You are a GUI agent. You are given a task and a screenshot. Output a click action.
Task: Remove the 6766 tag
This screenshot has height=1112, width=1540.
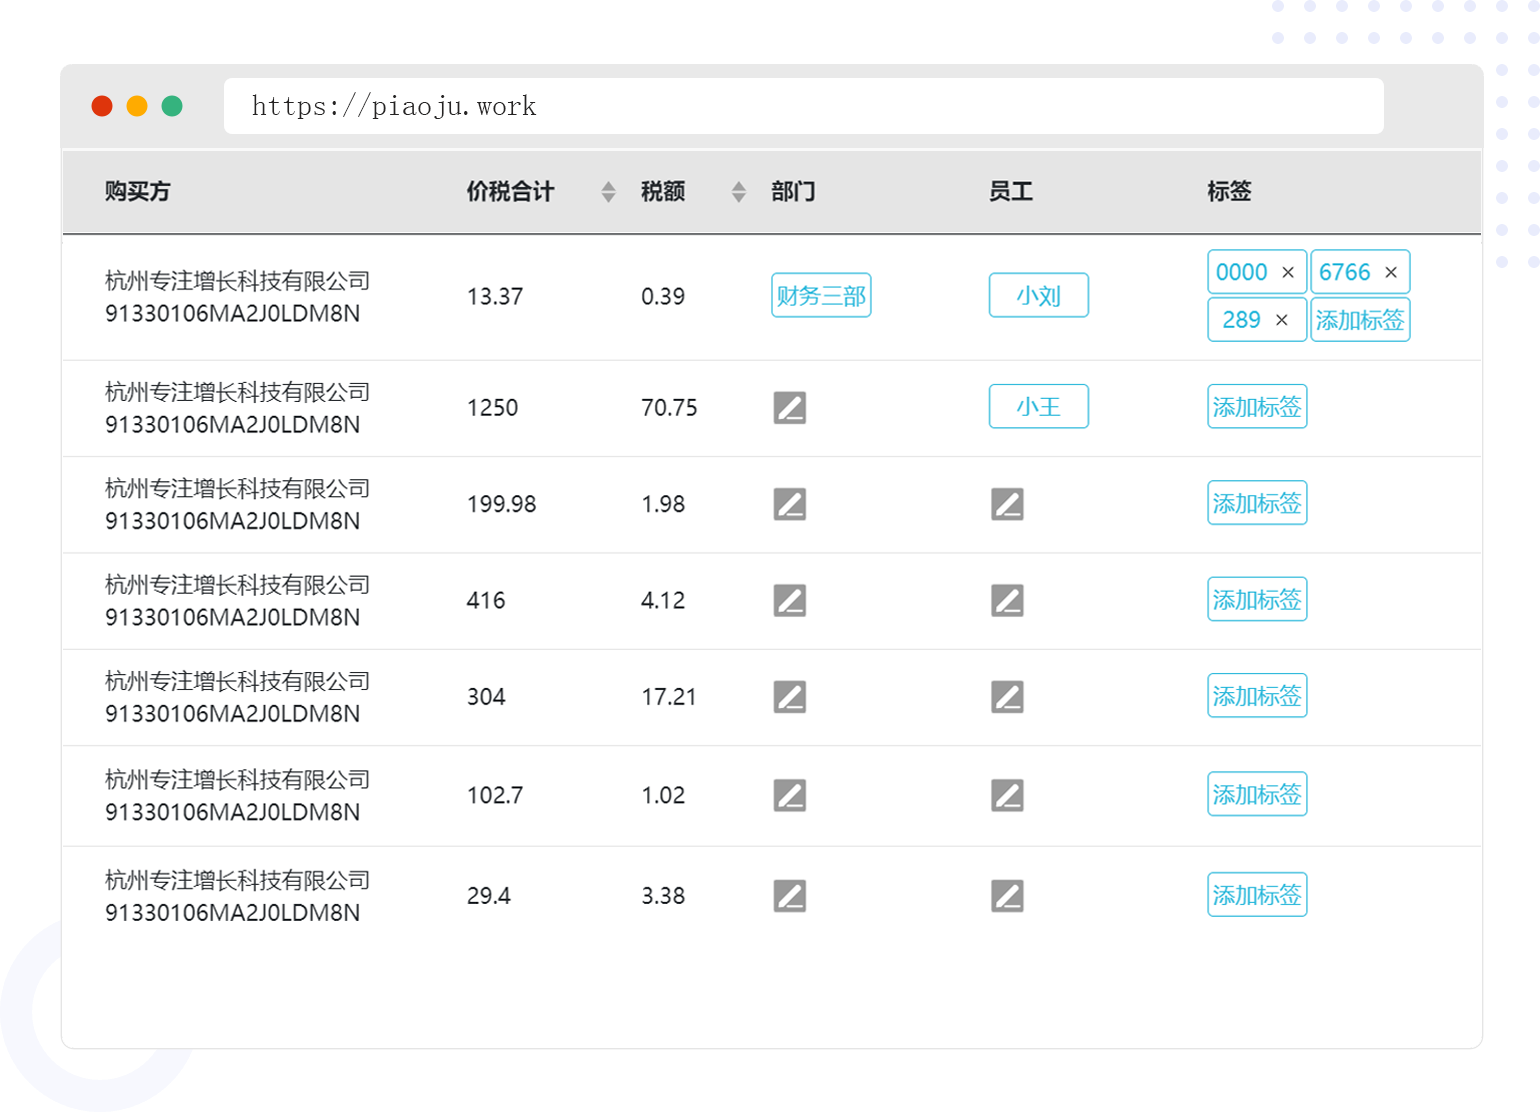(1390, 272)
